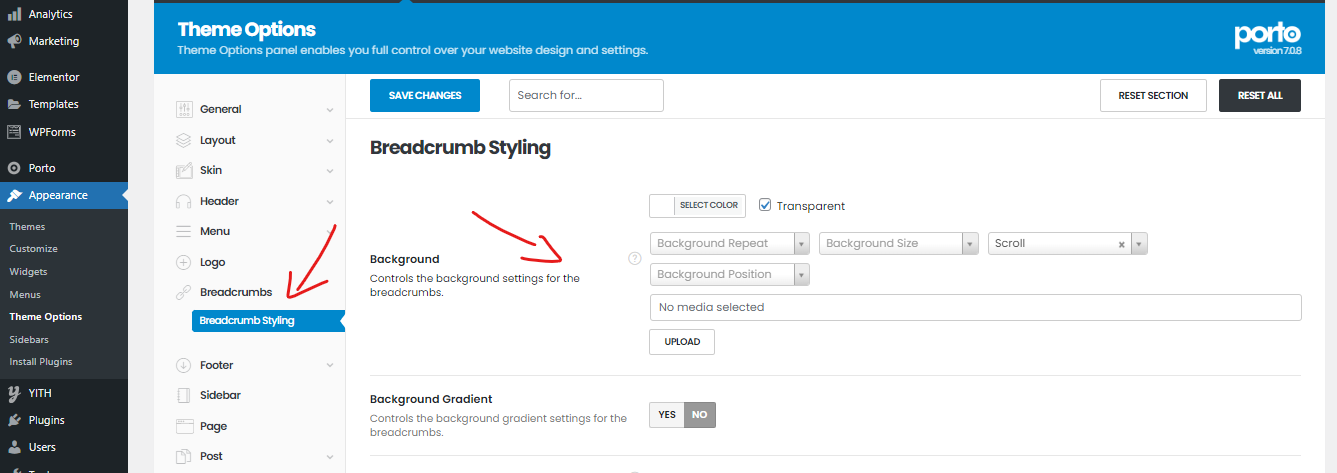The width and height of the screenshot is (1337, 473).
Task: Open the Sidebar options section
Action: click(x=220, y=395)
